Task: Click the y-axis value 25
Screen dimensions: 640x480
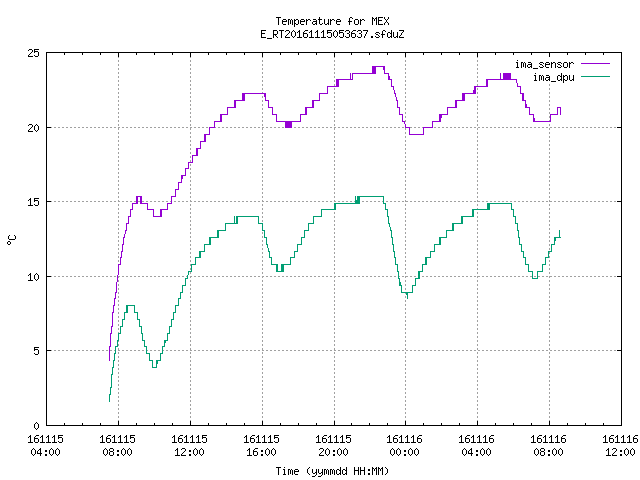Action: (x=33, y=53)
